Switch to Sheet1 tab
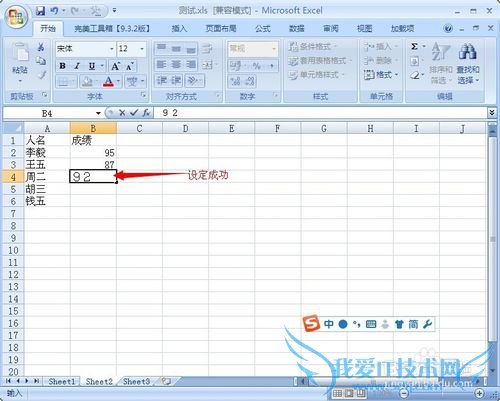 (62, 381)
